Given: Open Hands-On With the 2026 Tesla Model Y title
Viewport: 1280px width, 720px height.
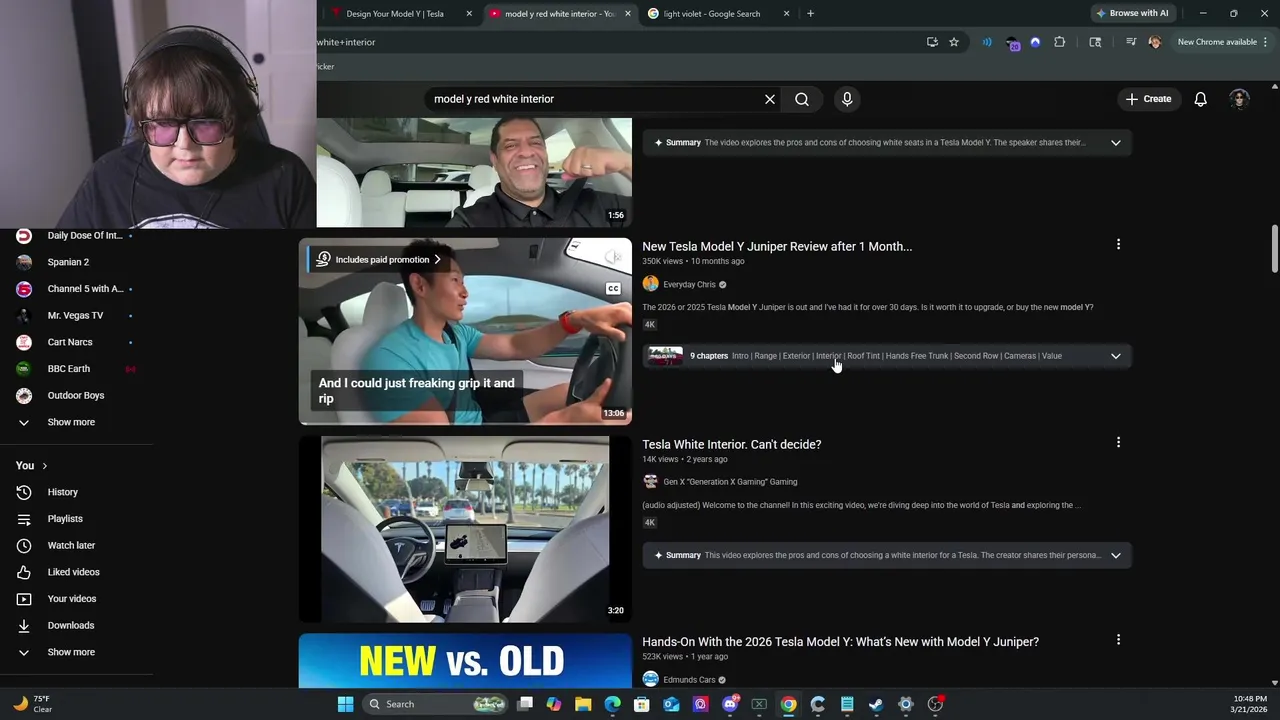Looking at the screenshot, I should 840,642.
